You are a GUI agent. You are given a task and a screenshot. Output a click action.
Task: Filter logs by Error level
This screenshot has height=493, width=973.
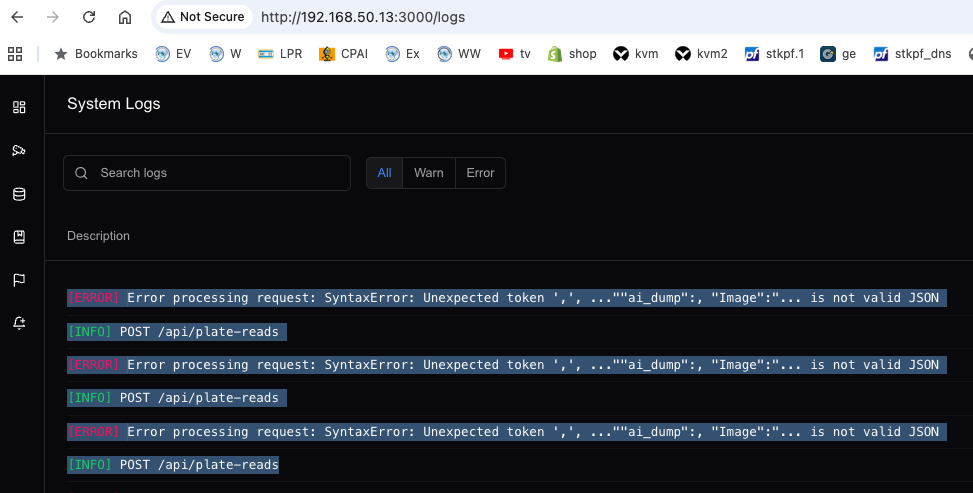480,173
